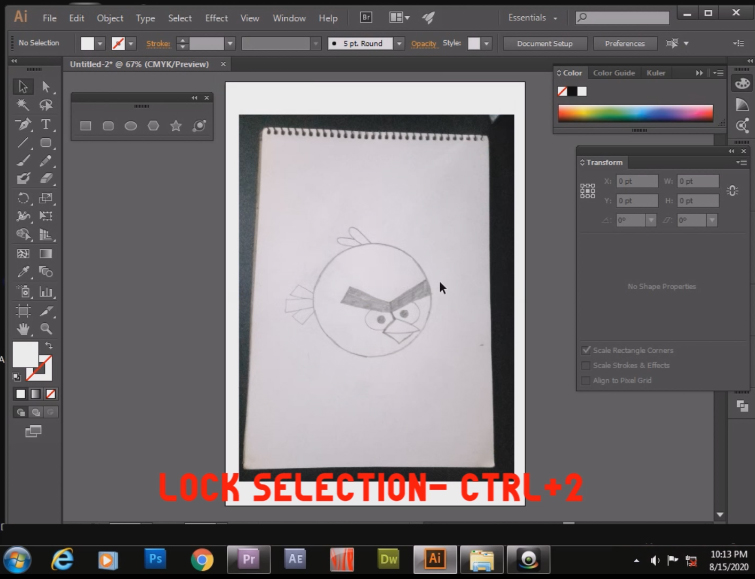The image size is (755, 579).
Task: Toggle constrain width and height proportions
Action: point(732,191)
